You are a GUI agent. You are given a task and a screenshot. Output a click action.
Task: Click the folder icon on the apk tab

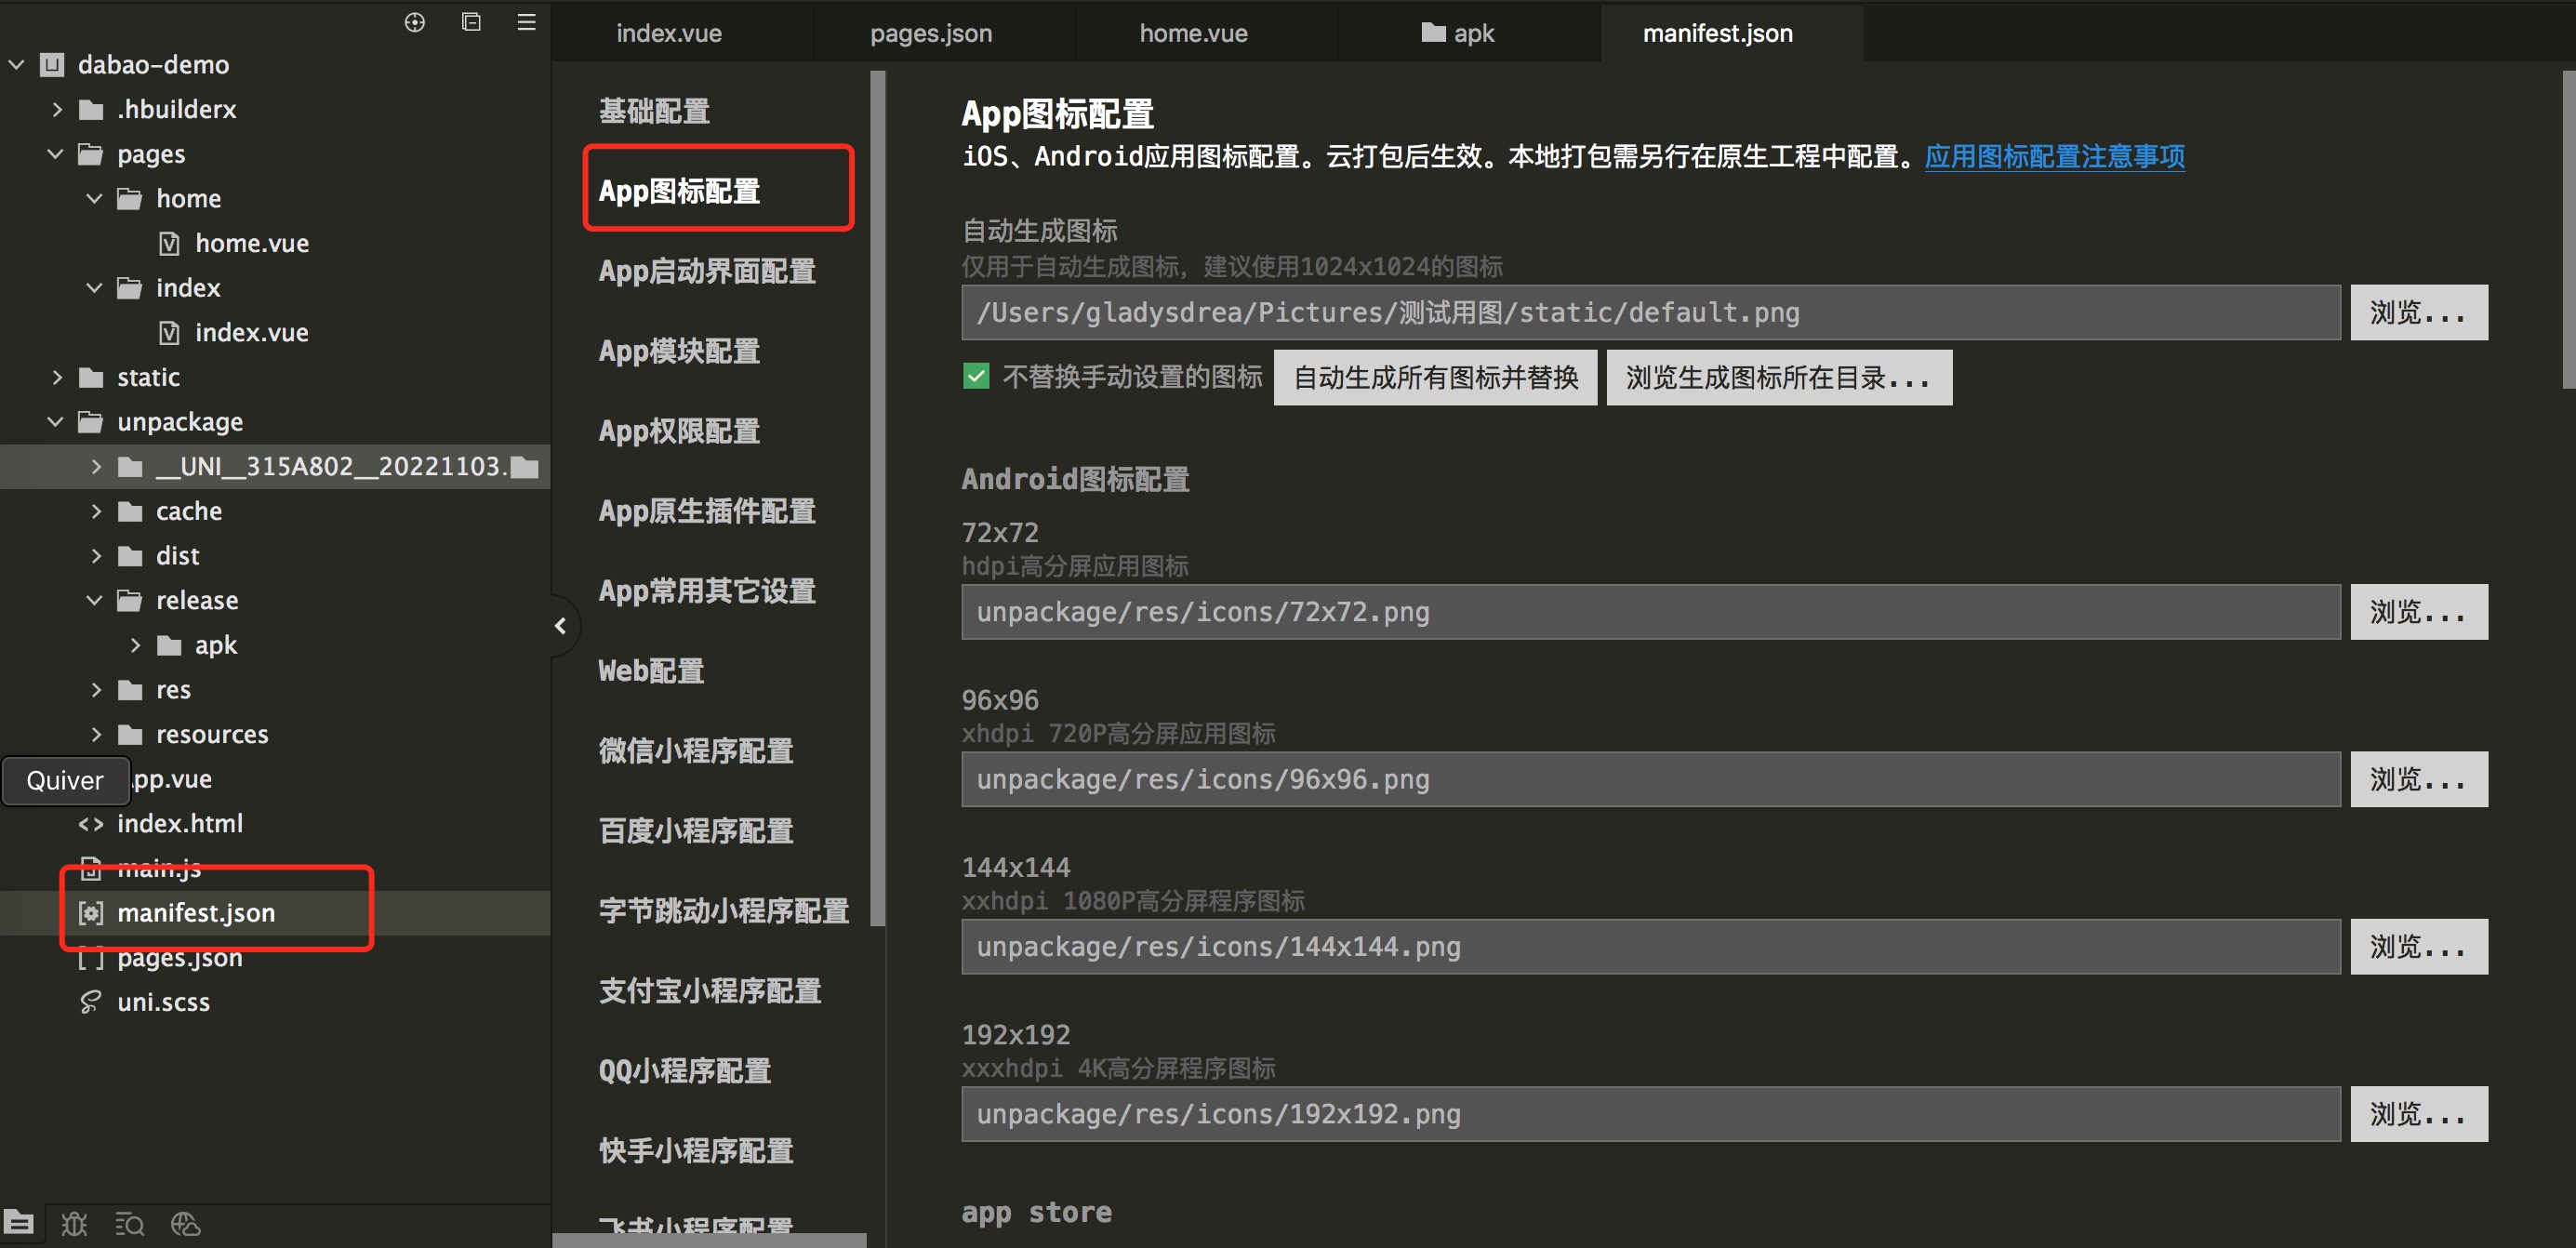pos(1435,32)
